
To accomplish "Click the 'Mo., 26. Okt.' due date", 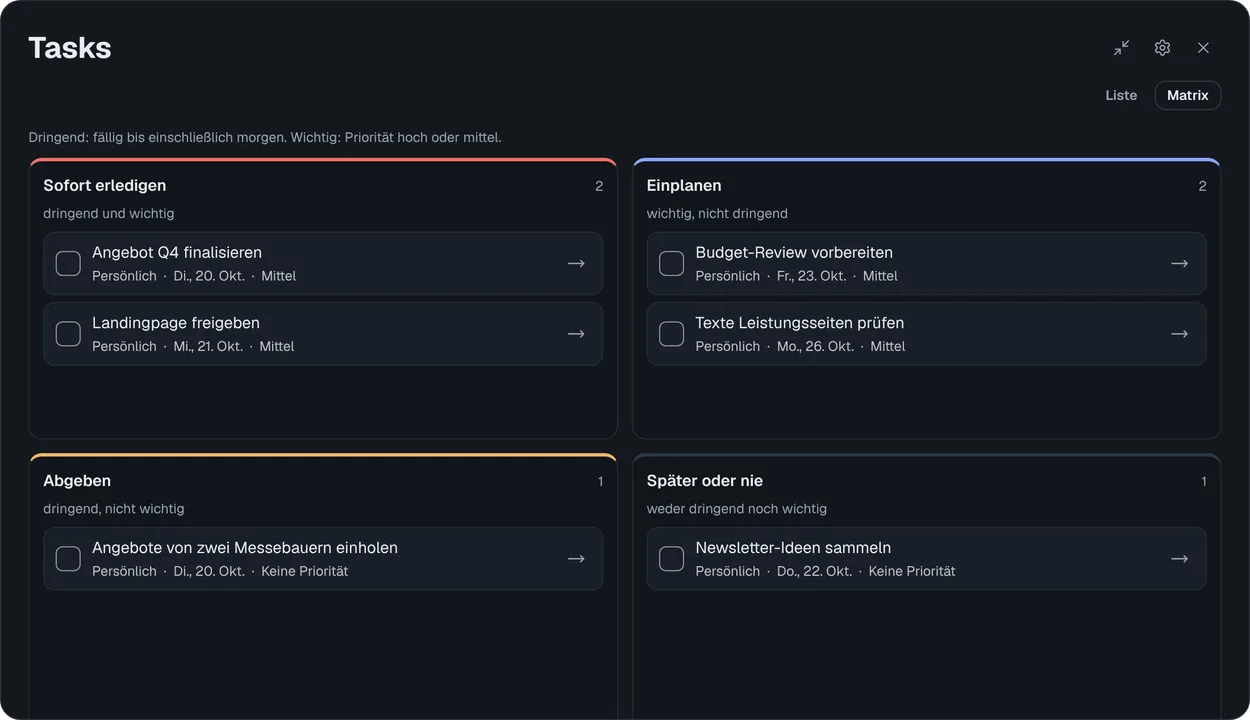I will tap(816, 346).
